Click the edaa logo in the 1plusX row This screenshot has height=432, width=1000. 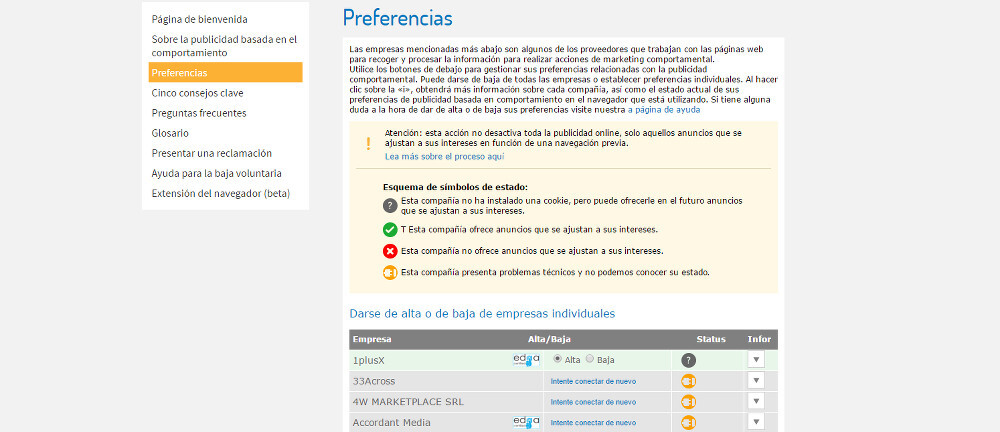point(526,360)
